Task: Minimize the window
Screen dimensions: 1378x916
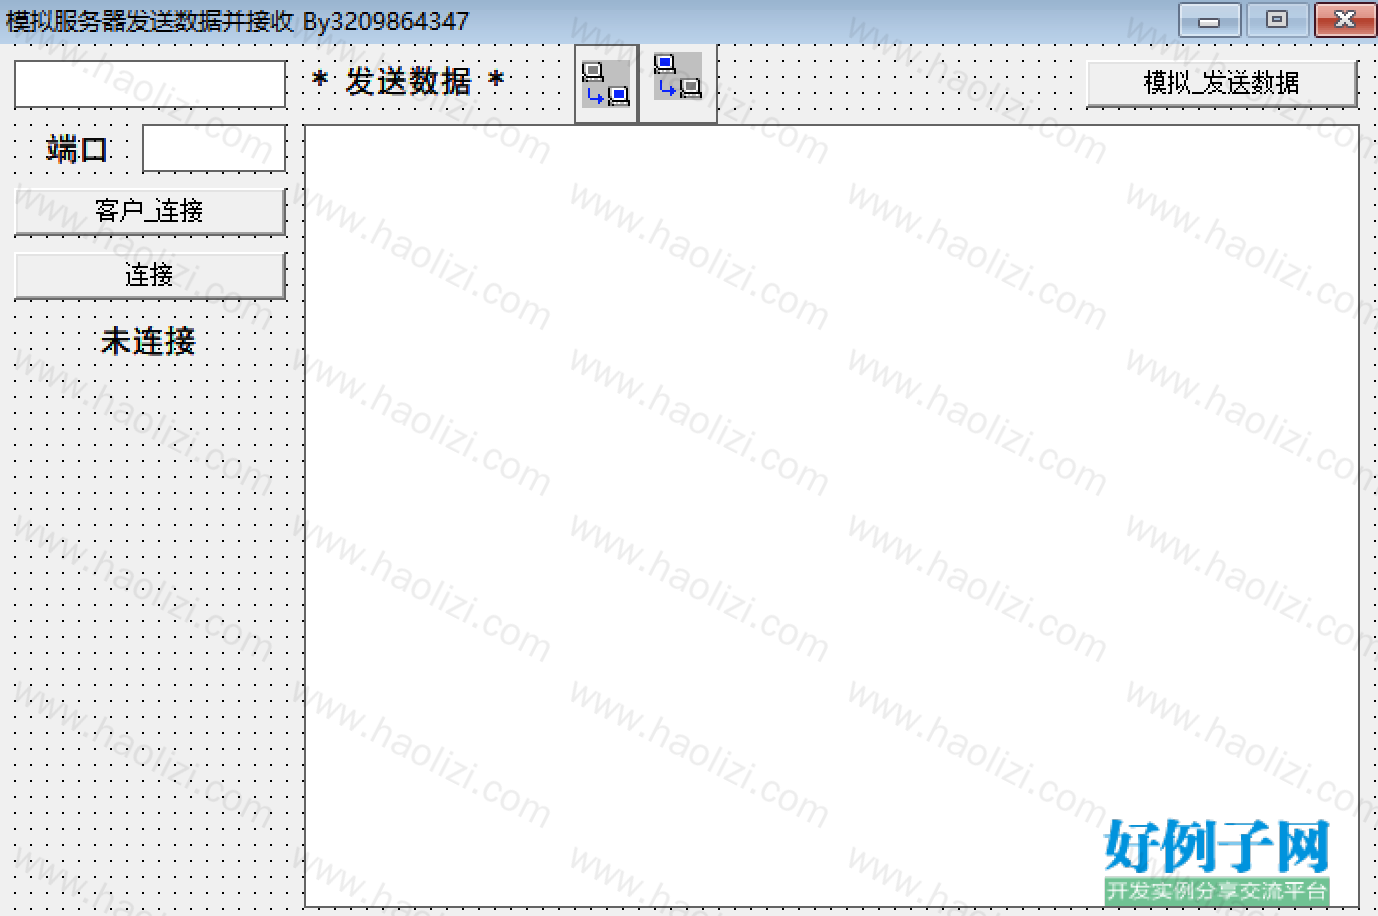Action: tap(1209, 20)
